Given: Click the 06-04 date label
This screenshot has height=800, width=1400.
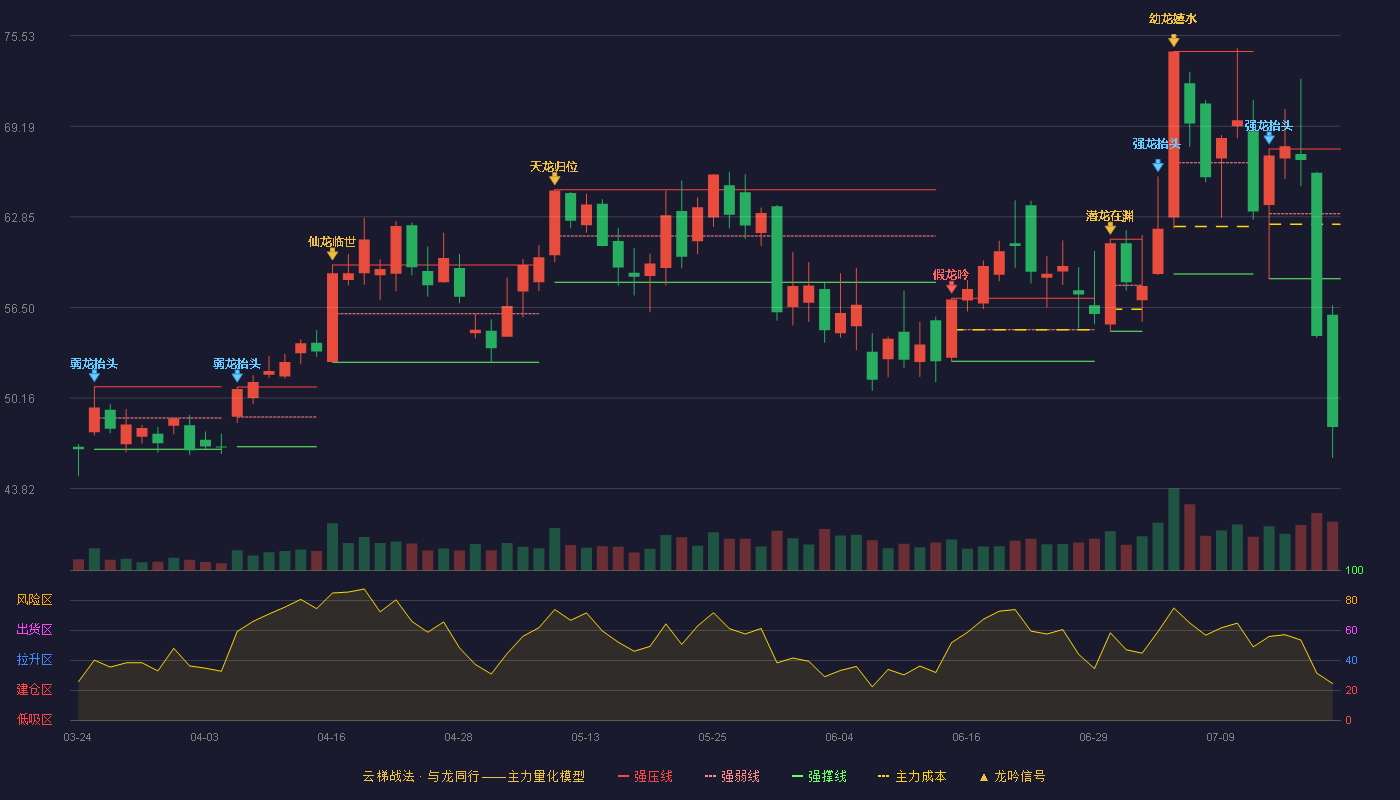Looking at the screenshot, I should pos(839,737).
